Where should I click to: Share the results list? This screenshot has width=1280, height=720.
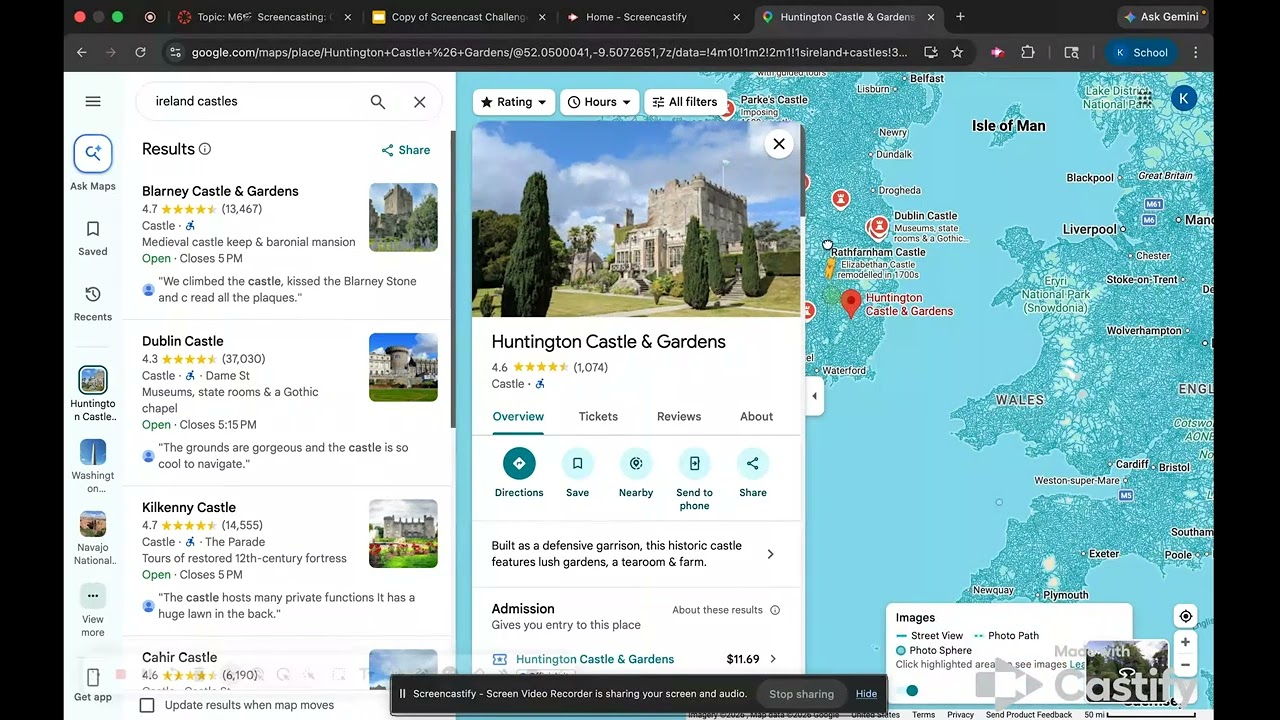(405, 150)
